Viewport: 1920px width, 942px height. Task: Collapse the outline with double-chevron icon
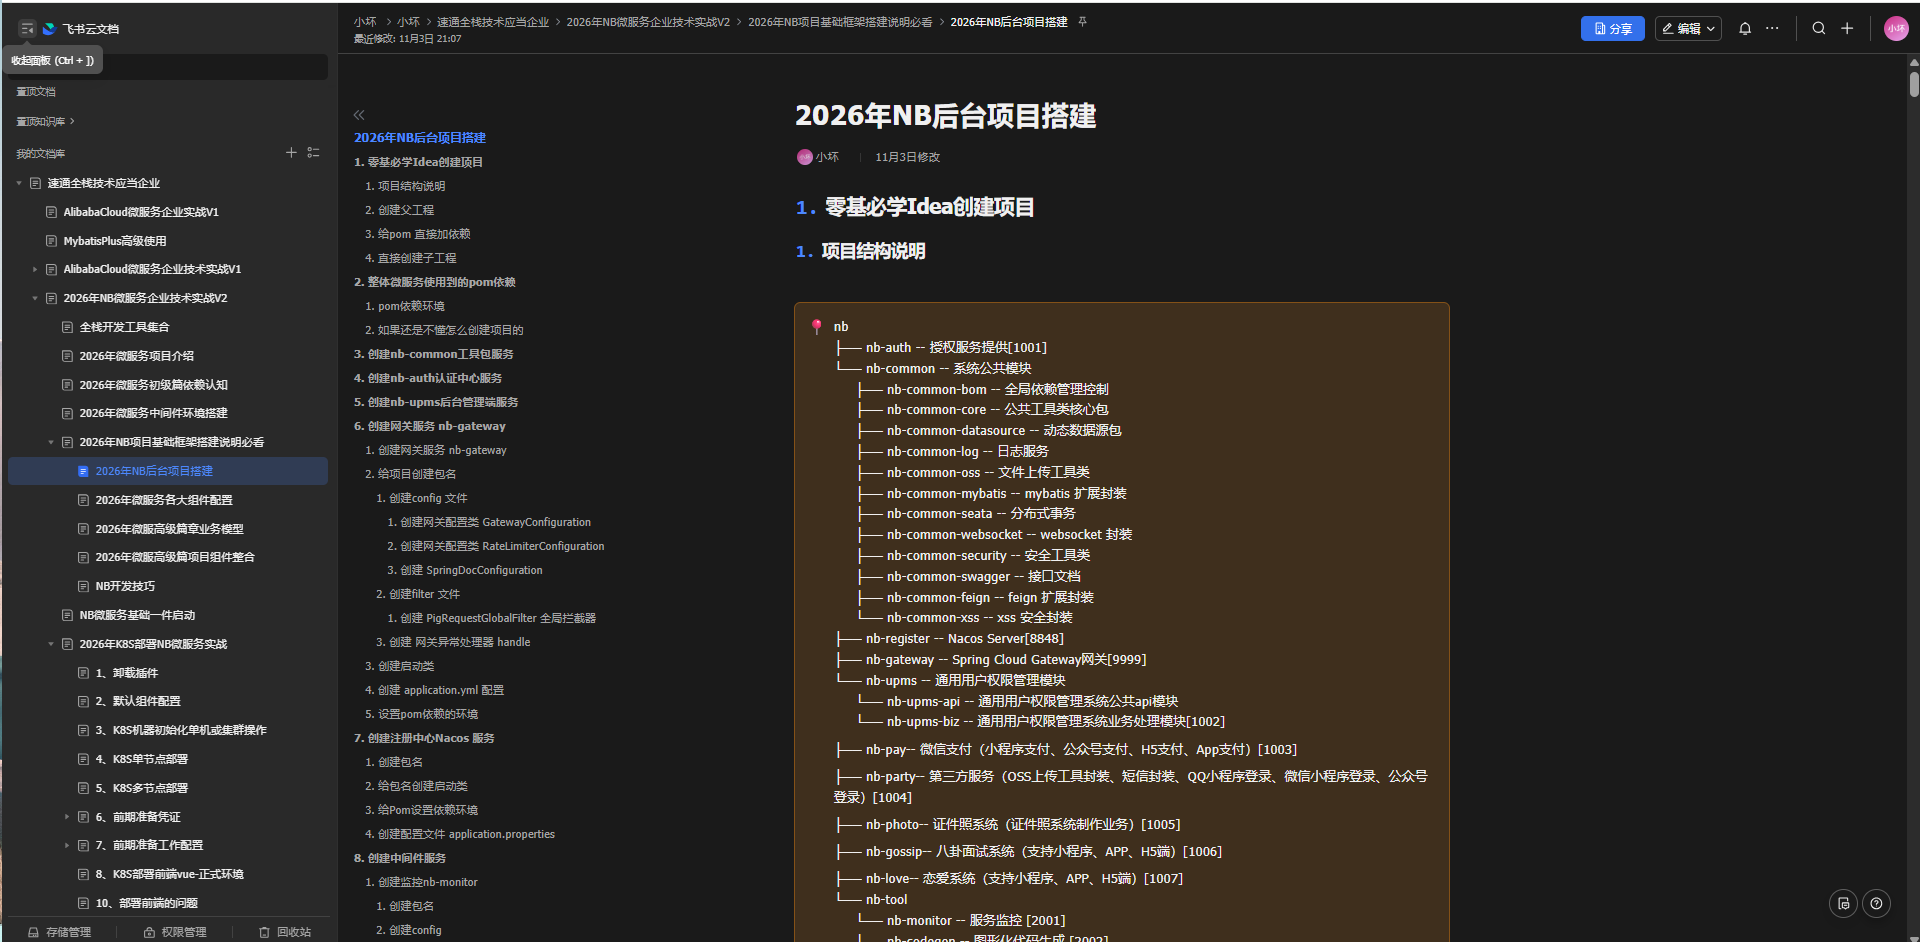[359, 115]
